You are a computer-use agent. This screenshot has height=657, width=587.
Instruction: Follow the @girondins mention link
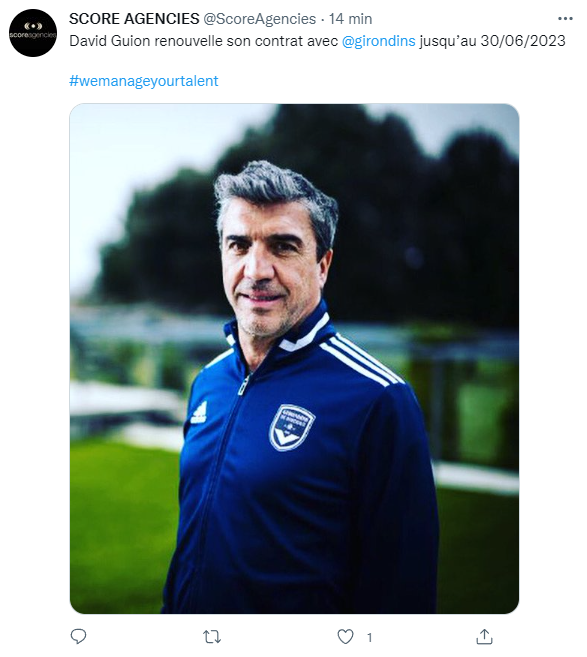click(379, 41)
